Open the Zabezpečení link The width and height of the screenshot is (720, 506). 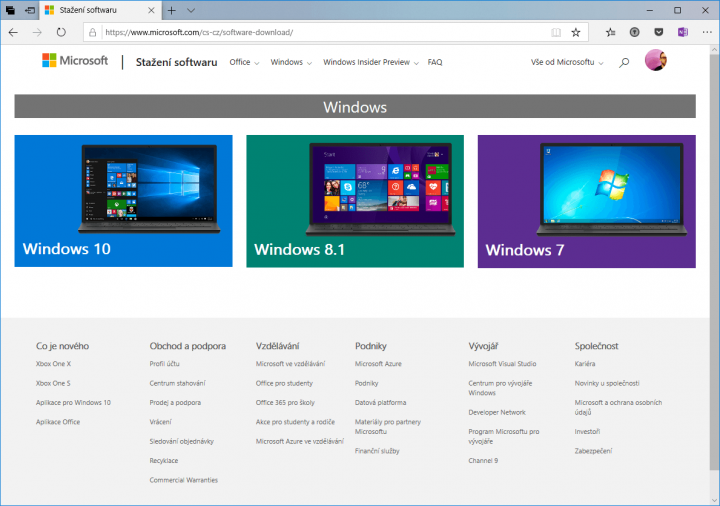(593, 451)
